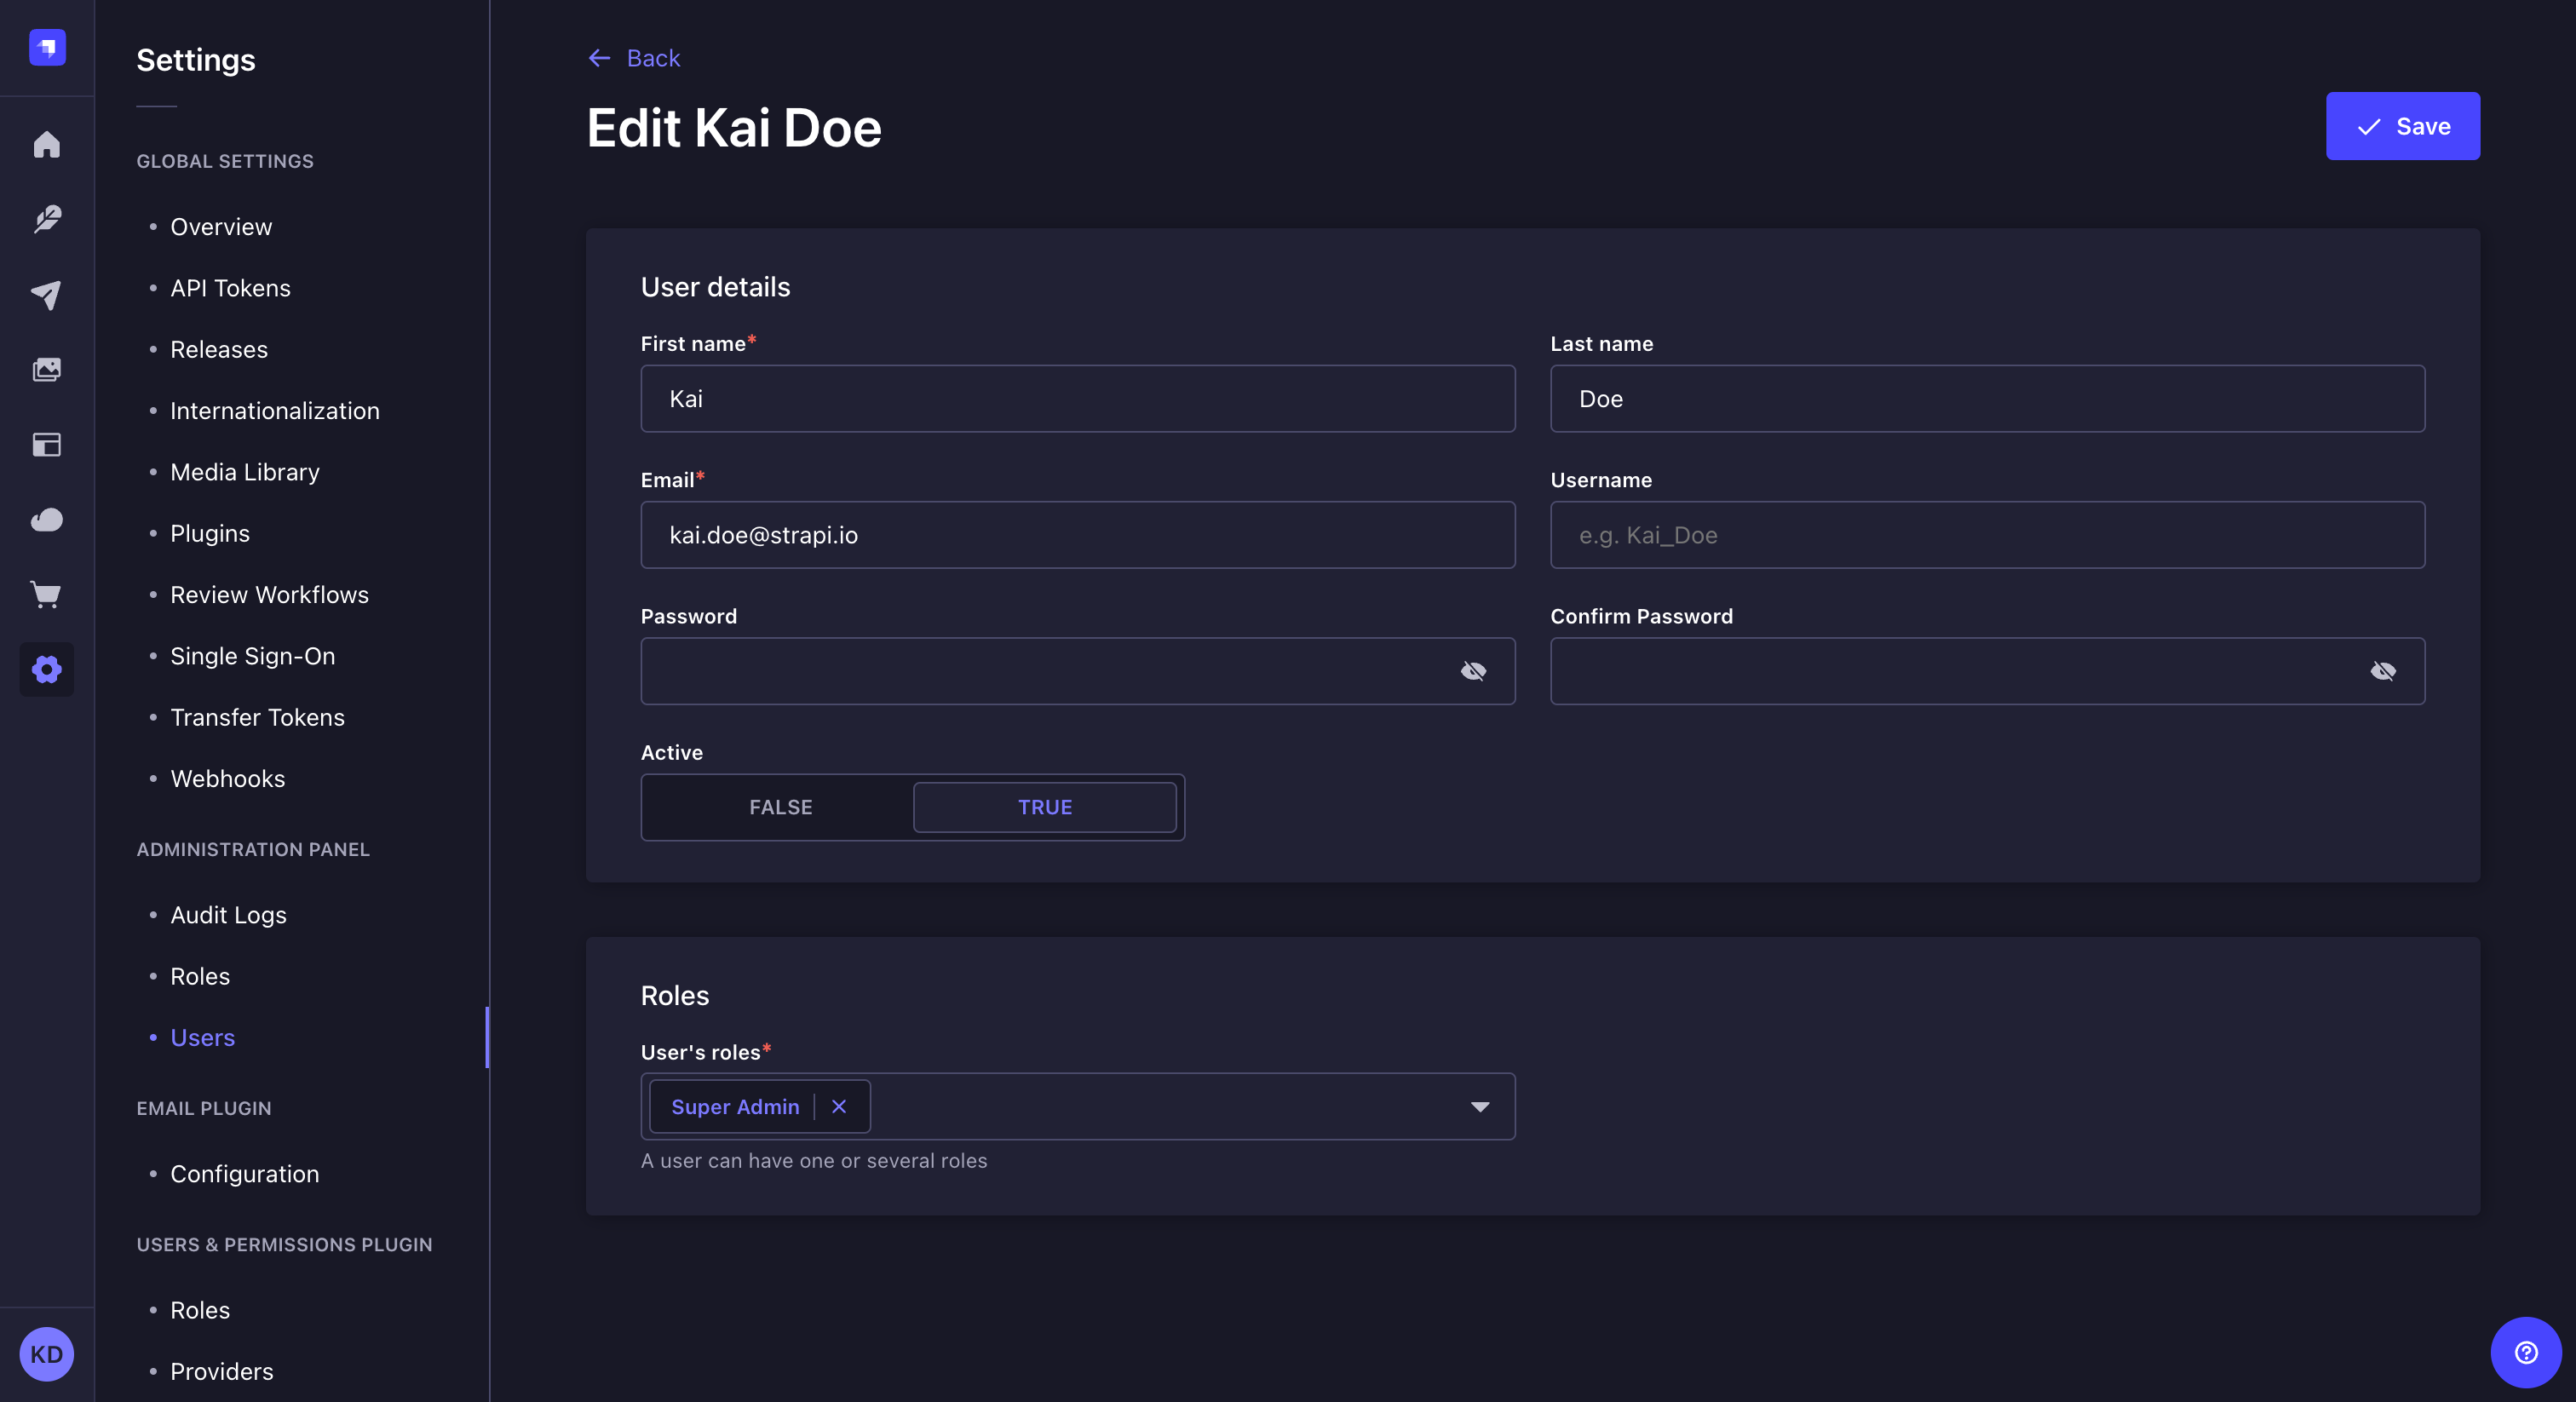Click the KD user avatar icon bottom left

click(47, 1353)
